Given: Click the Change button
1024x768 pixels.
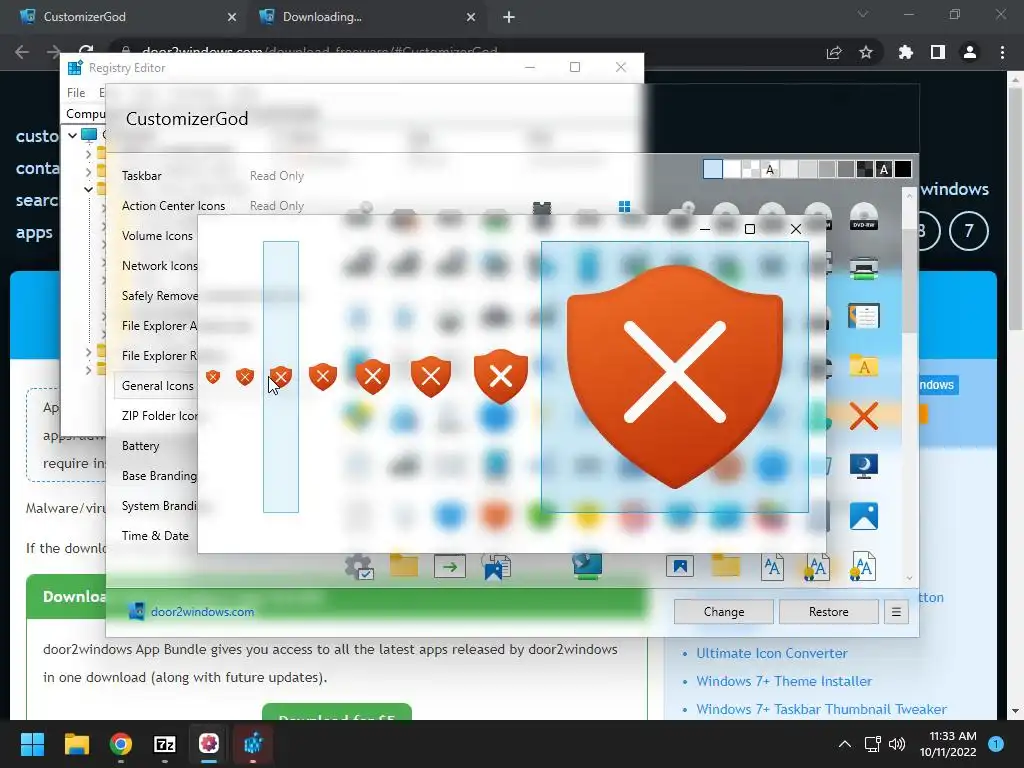Looking at the screenshot, I should pyautogui.click(x=724, y=612).
